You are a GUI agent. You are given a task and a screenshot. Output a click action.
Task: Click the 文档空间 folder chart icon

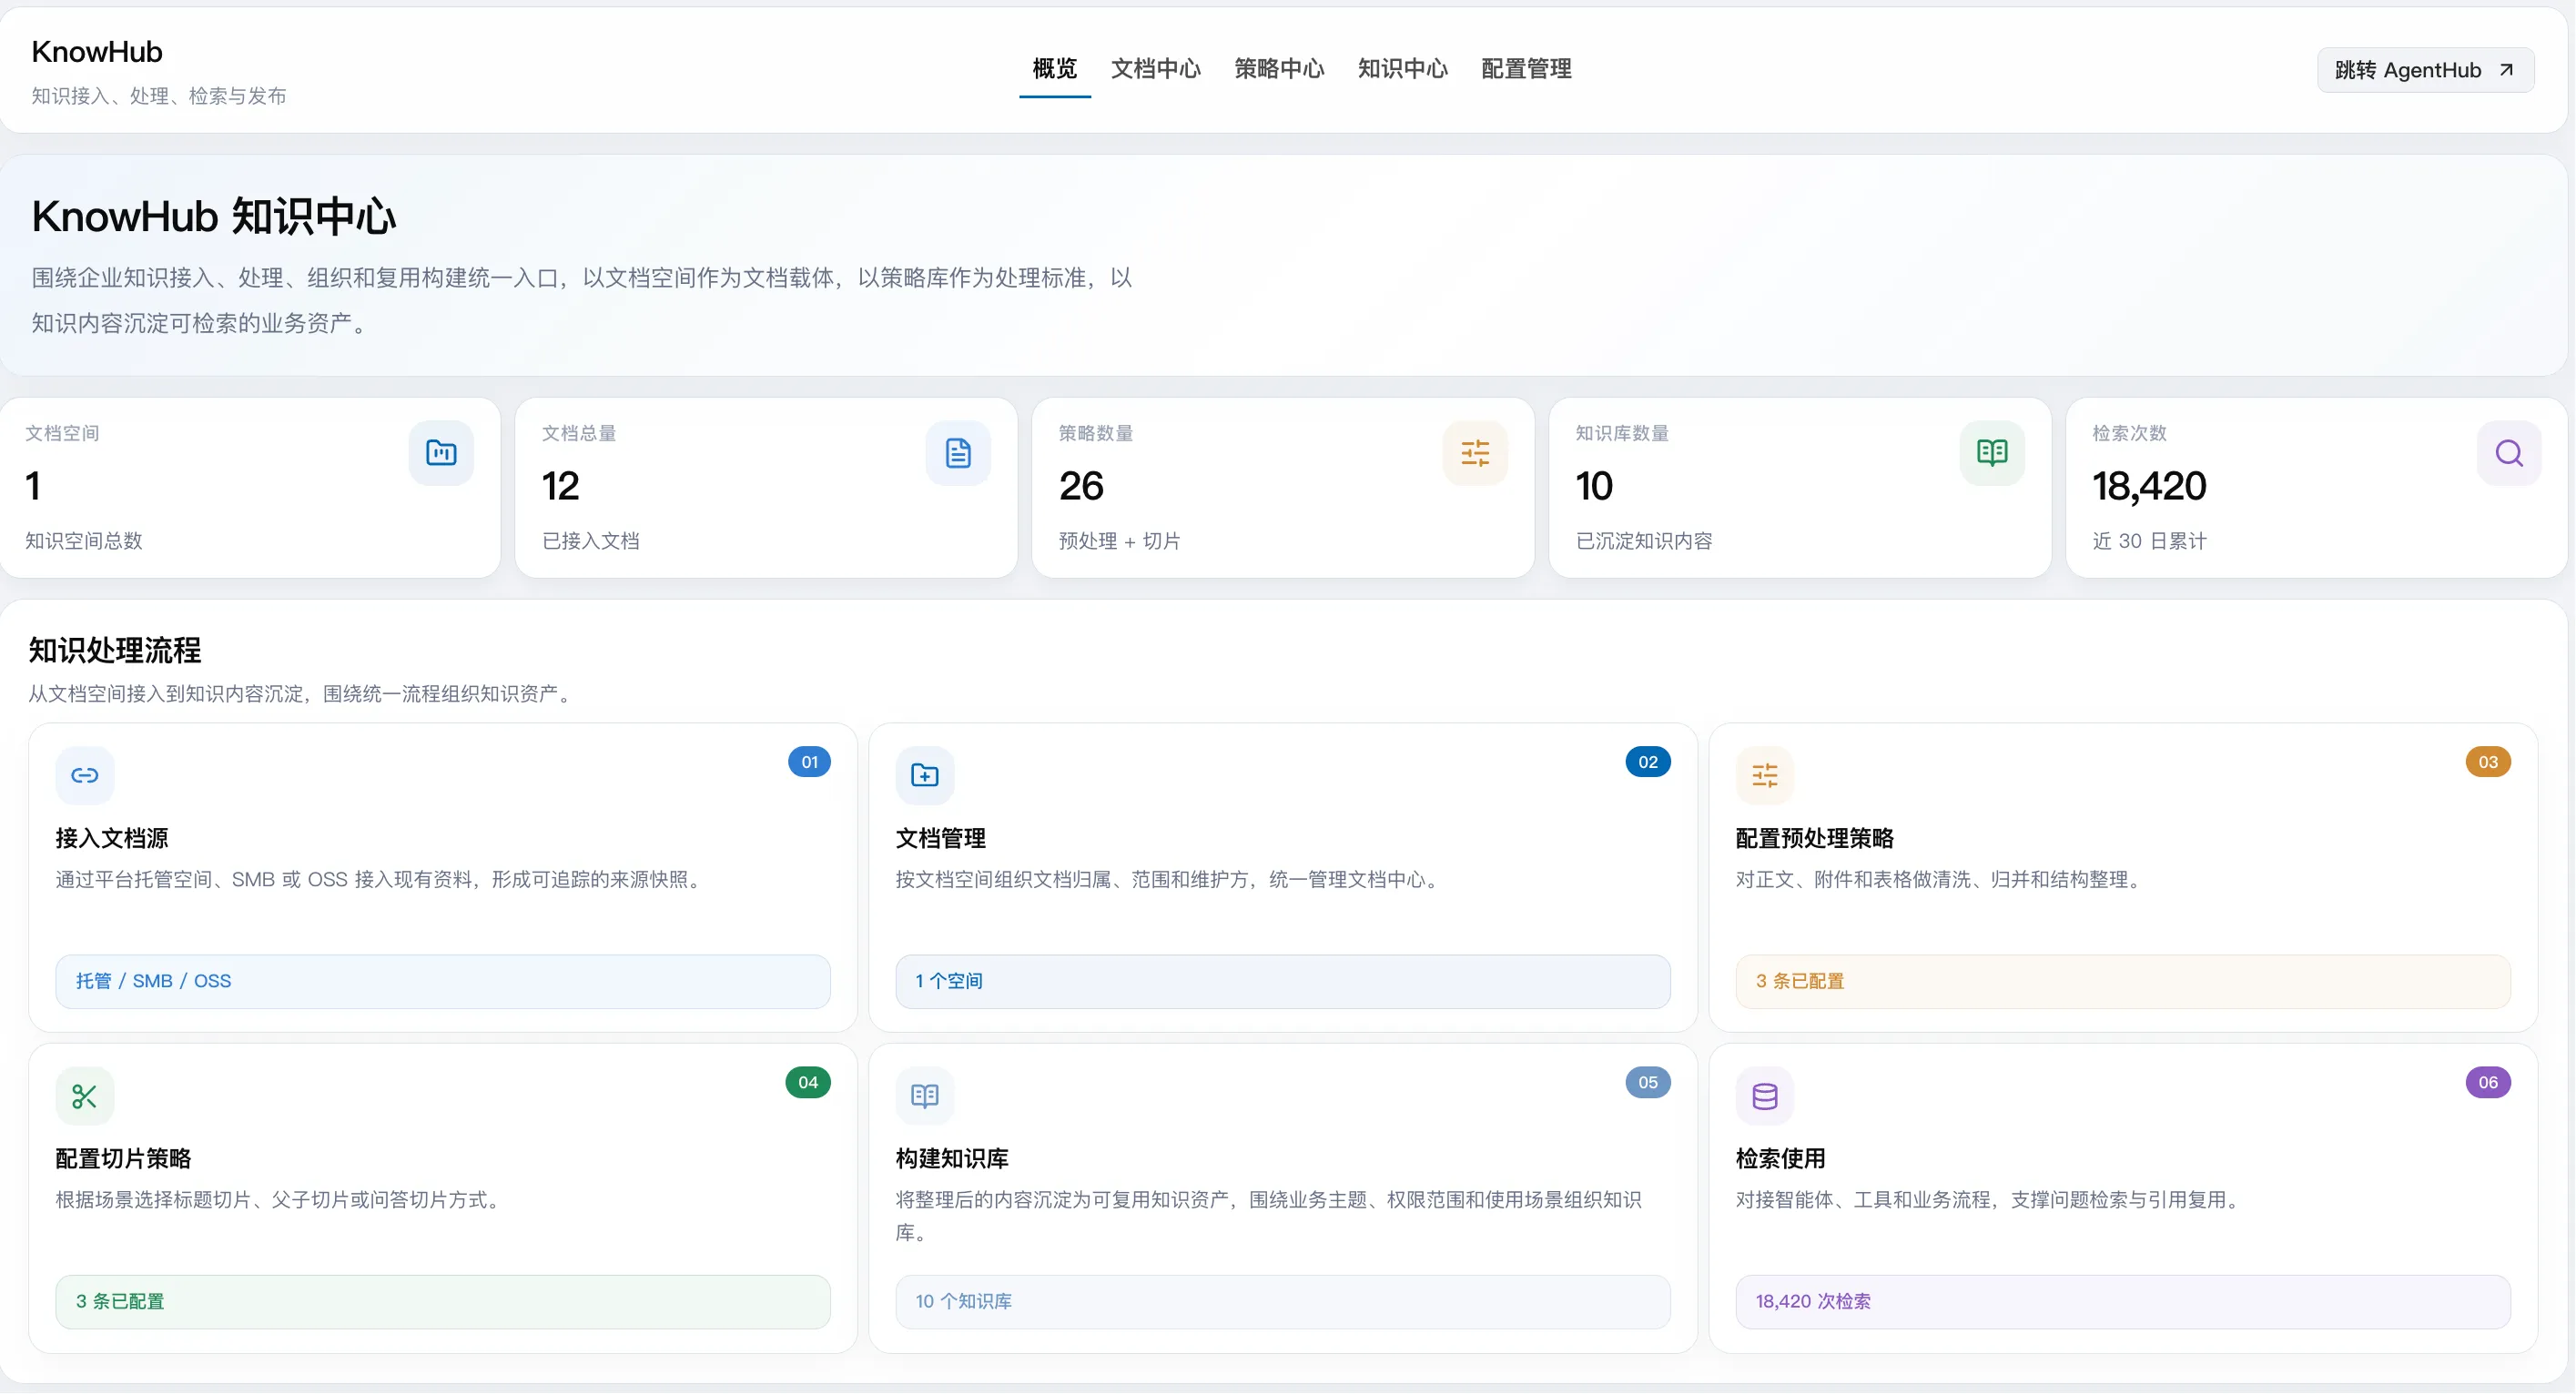(441, 453)
